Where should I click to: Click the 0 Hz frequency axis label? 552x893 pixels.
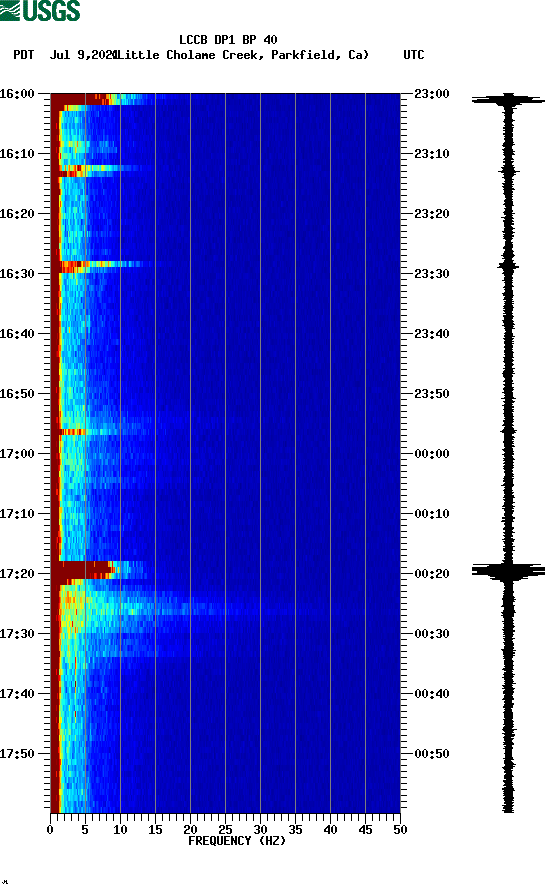coord(50,830)
